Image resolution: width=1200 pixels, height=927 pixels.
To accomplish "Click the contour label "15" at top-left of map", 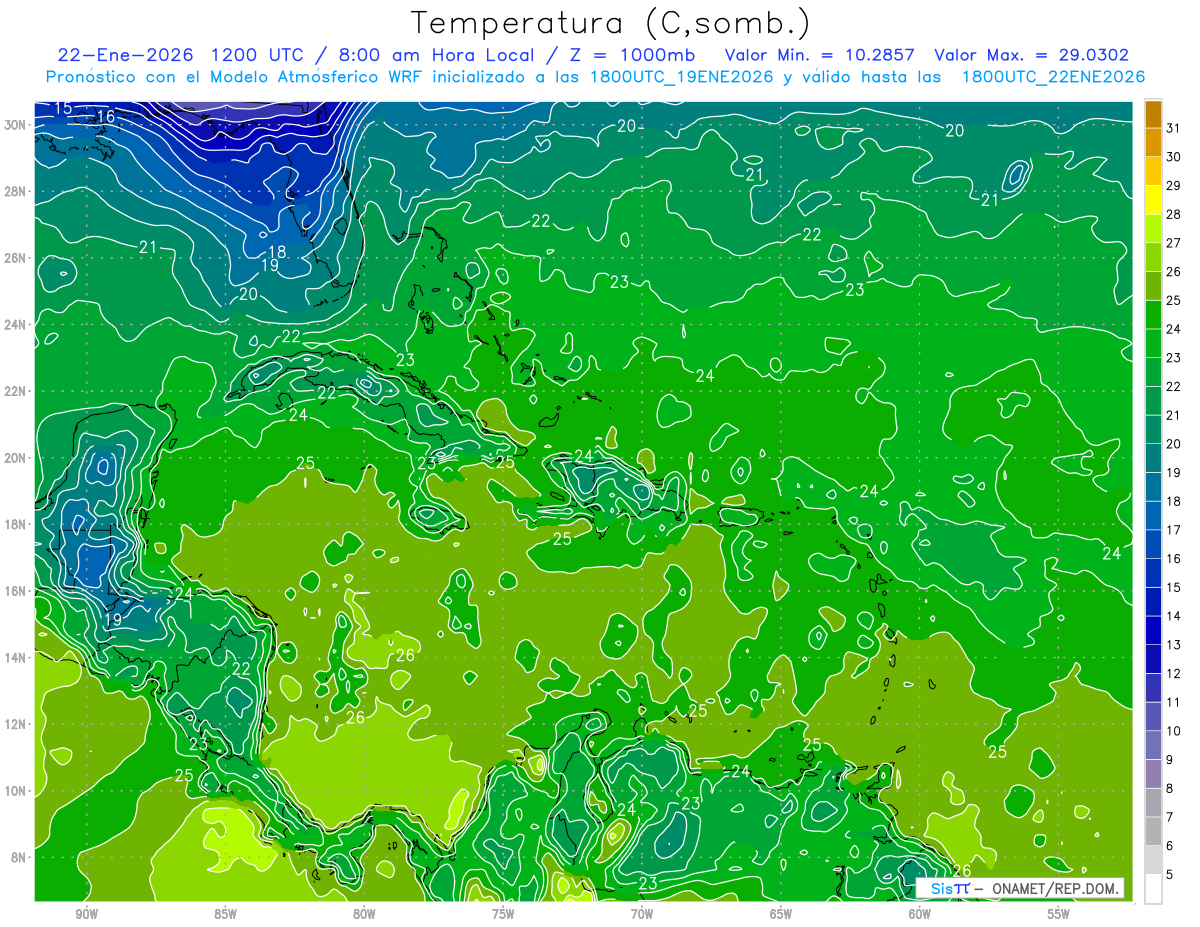I will click(x=63, y=108).
